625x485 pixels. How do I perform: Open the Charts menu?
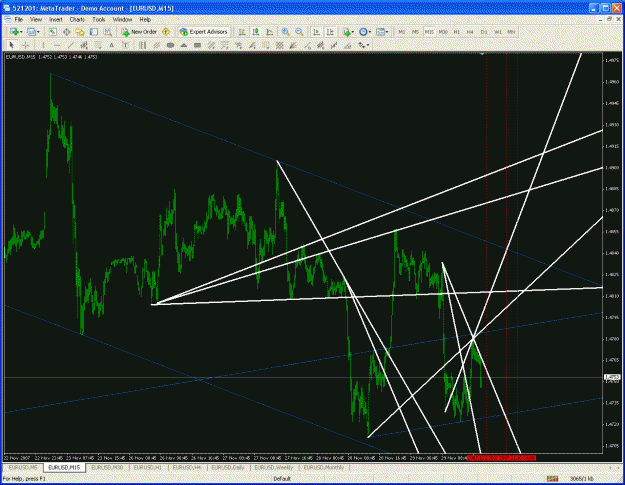[77, 20]
